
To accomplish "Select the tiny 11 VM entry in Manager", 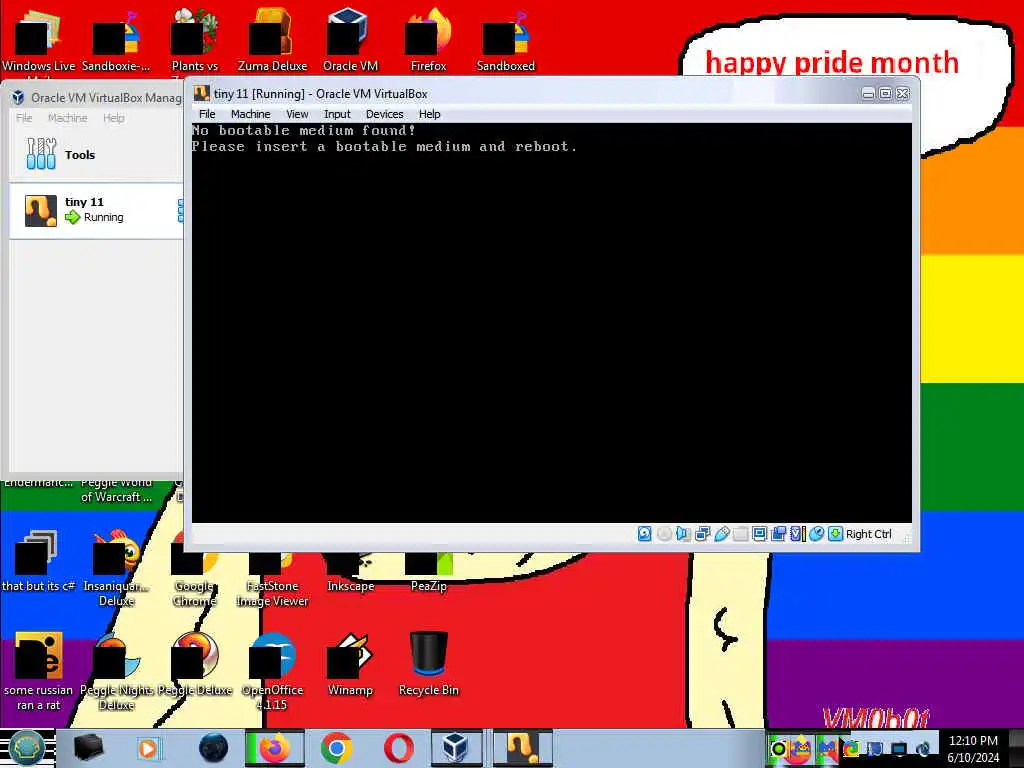I will (97, 210).
